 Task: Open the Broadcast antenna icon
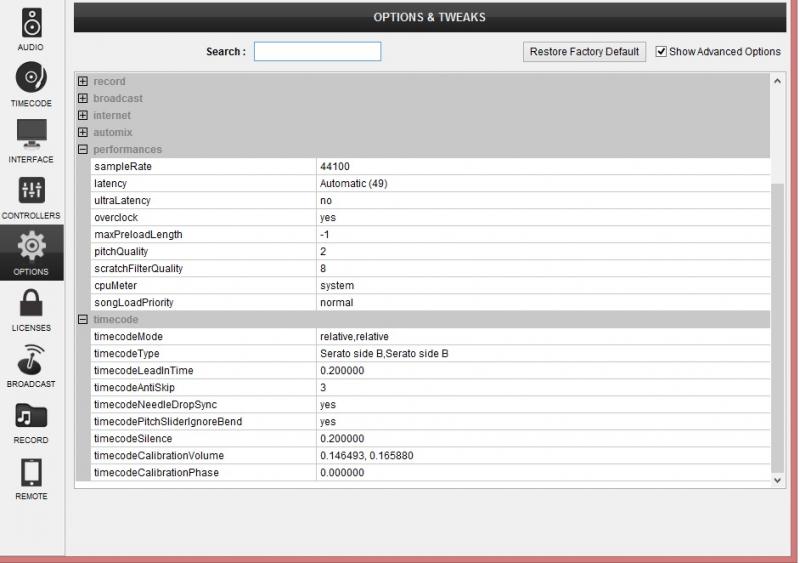click(31, 358)
